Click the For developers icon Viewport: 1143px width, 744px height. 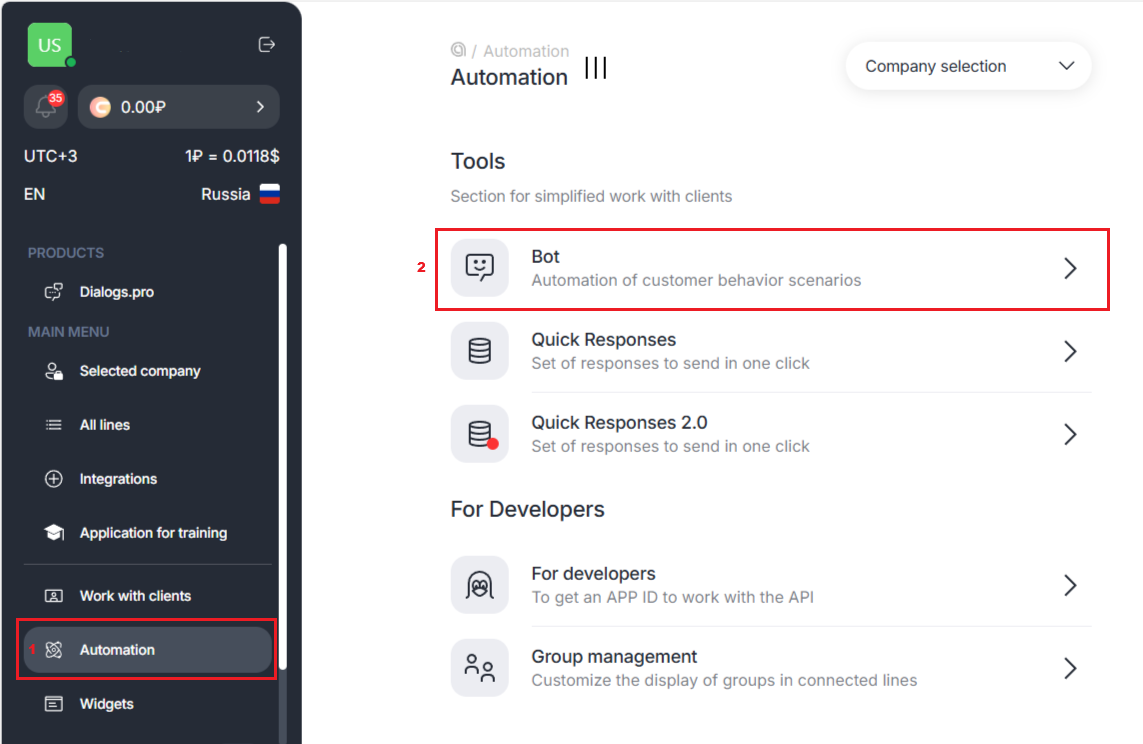(480, 585)
